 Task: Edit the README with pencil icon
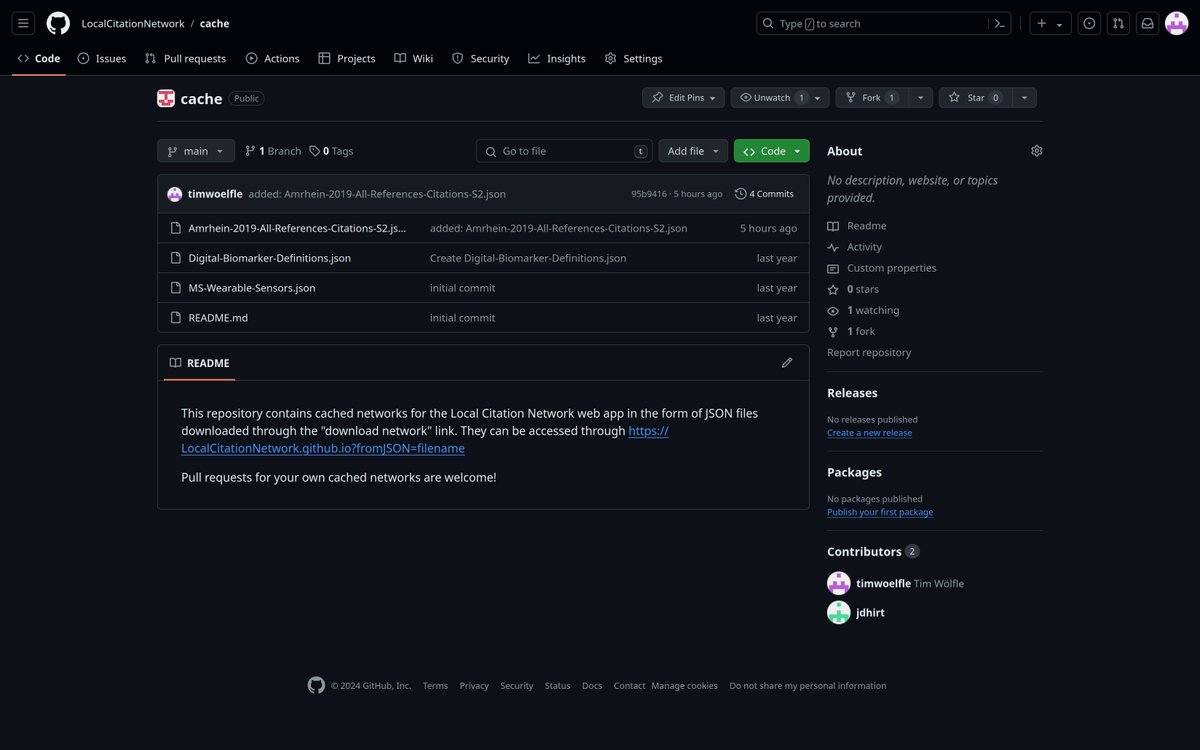[787, 363]
